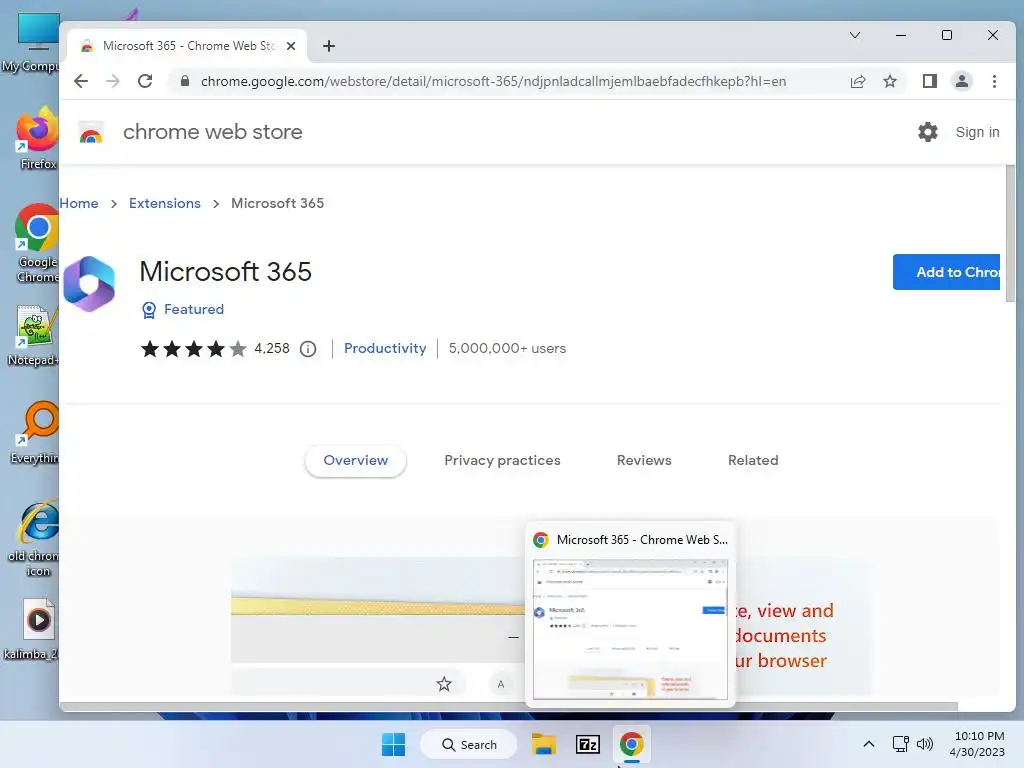Click the Chrome taskbar icon

click(631, 744)
